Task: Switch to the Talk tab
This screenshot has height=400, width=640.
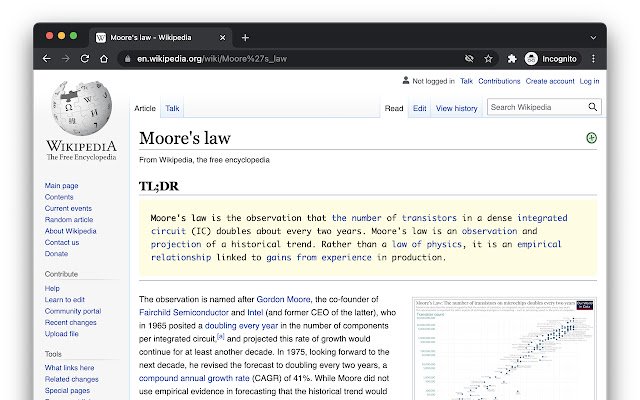Action: (x=172, y=108)
